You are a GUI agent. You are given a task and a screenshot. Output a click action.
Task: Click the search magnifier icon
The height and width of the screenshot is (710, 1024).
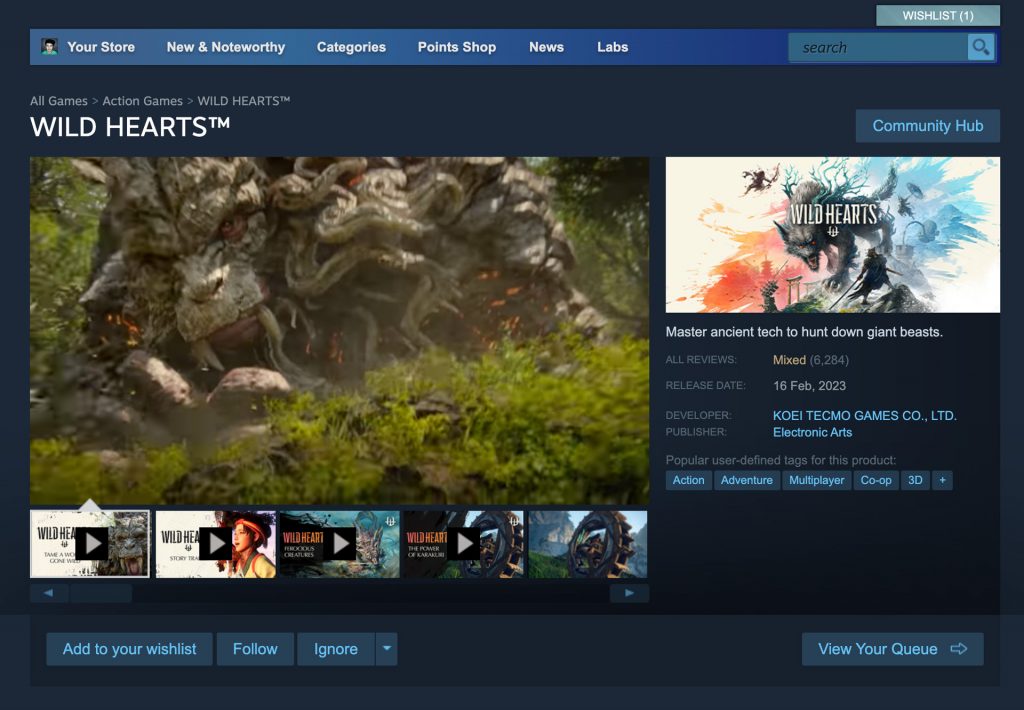click(x=980, y=47)
